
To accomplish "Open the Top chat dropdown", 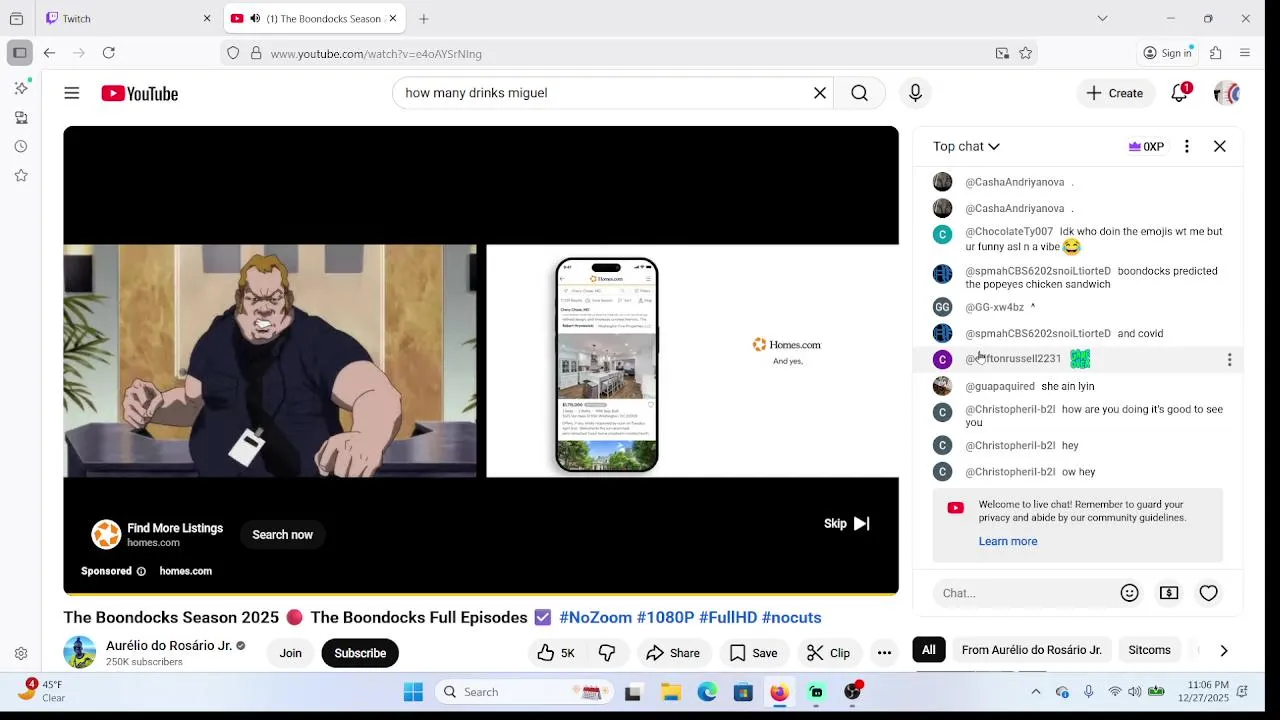I will (x=966, y=146).
